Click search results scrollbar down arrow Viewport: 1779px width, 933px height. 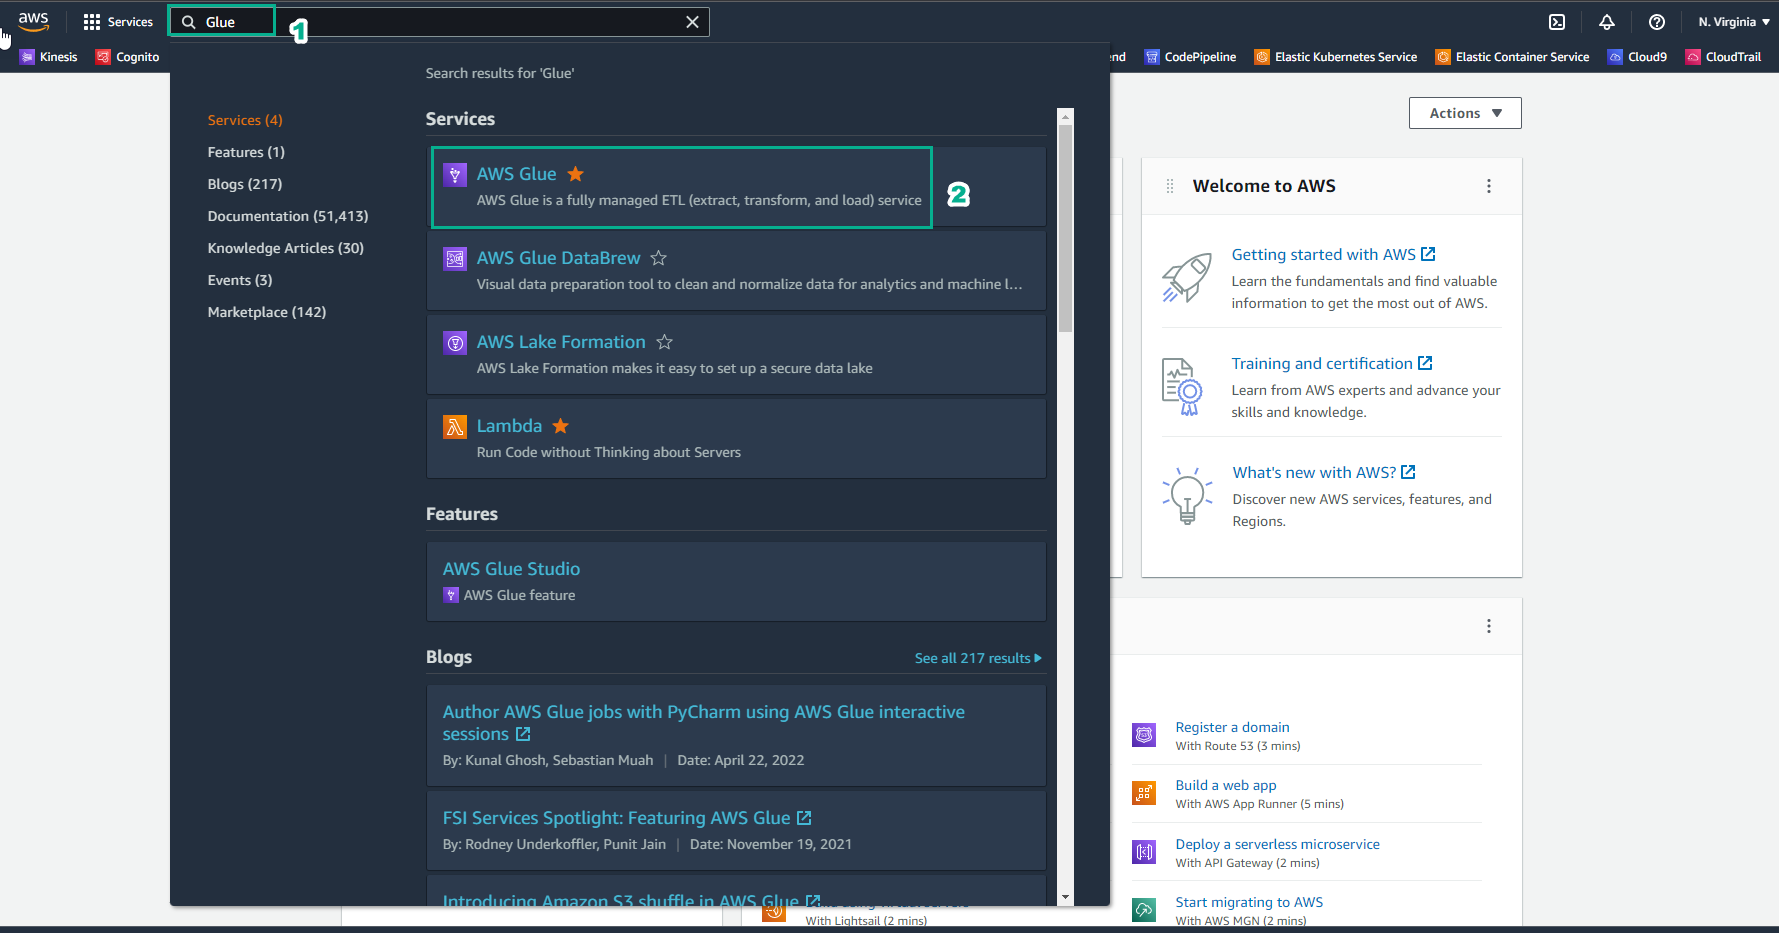pos(1065,898)
